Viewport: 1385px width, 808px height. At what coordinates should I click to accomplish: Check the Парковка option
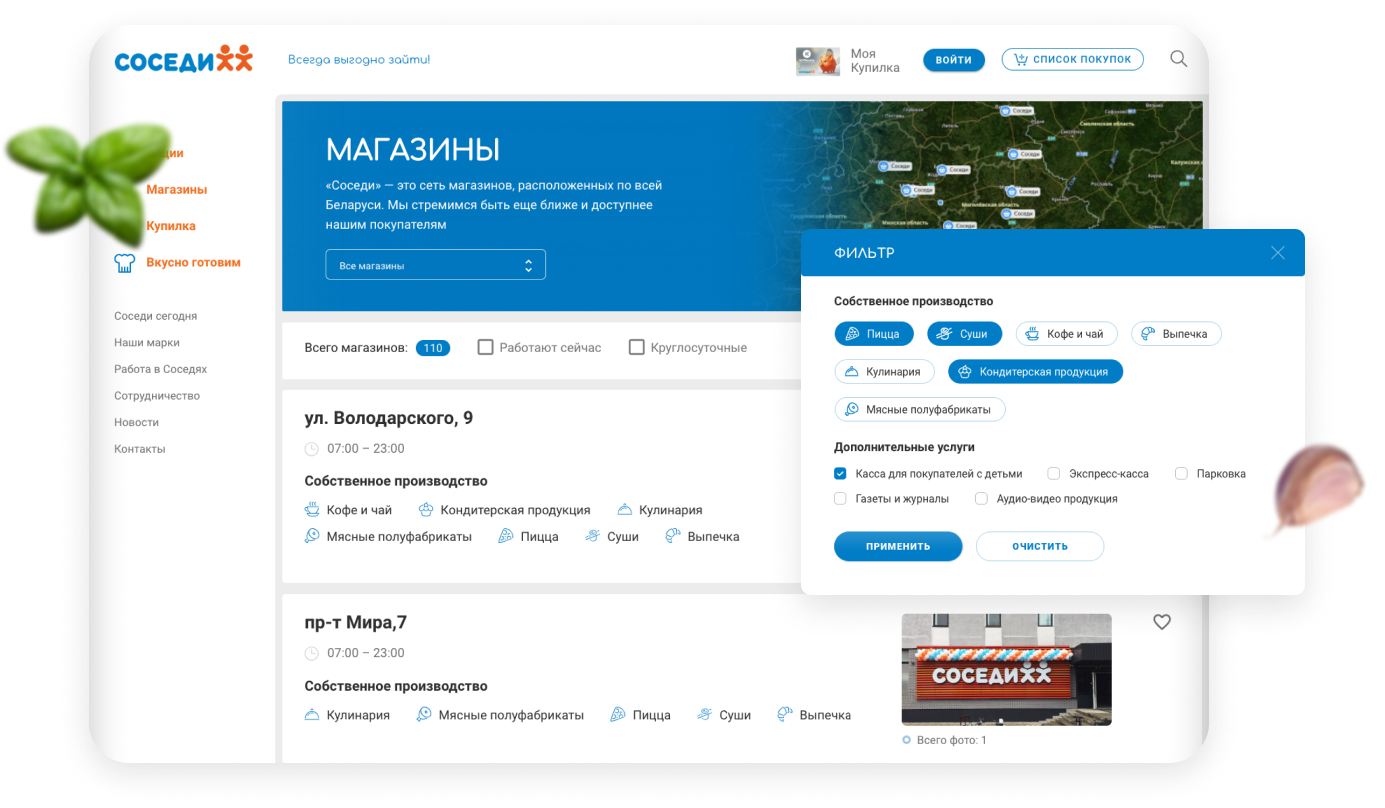tap(1181, 474)
